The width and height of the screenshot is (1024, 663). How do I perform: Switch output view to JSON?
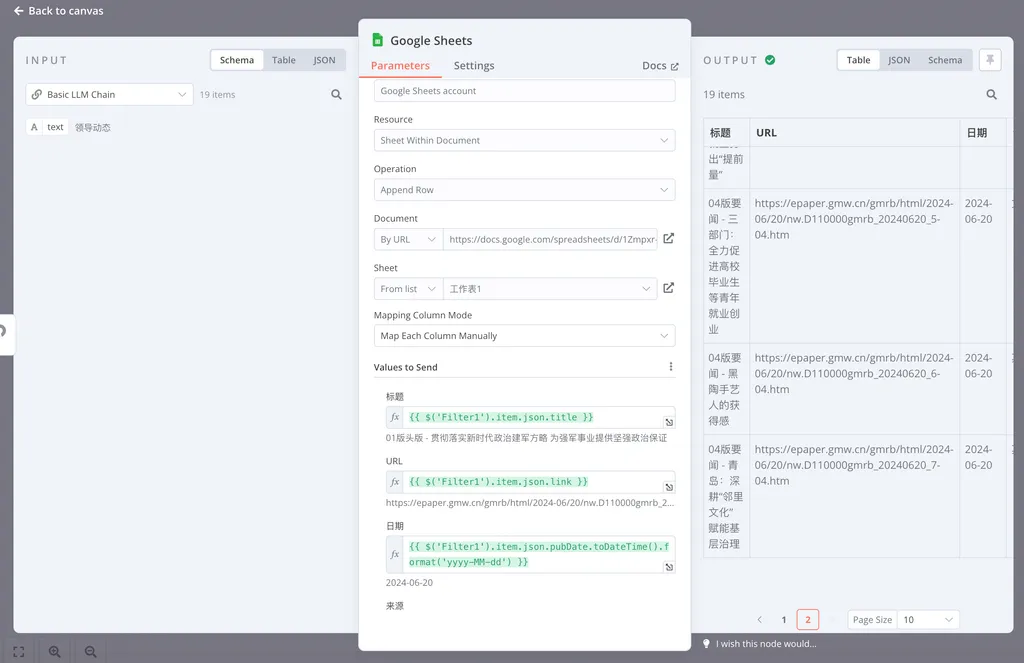click(x=899, y=60)
